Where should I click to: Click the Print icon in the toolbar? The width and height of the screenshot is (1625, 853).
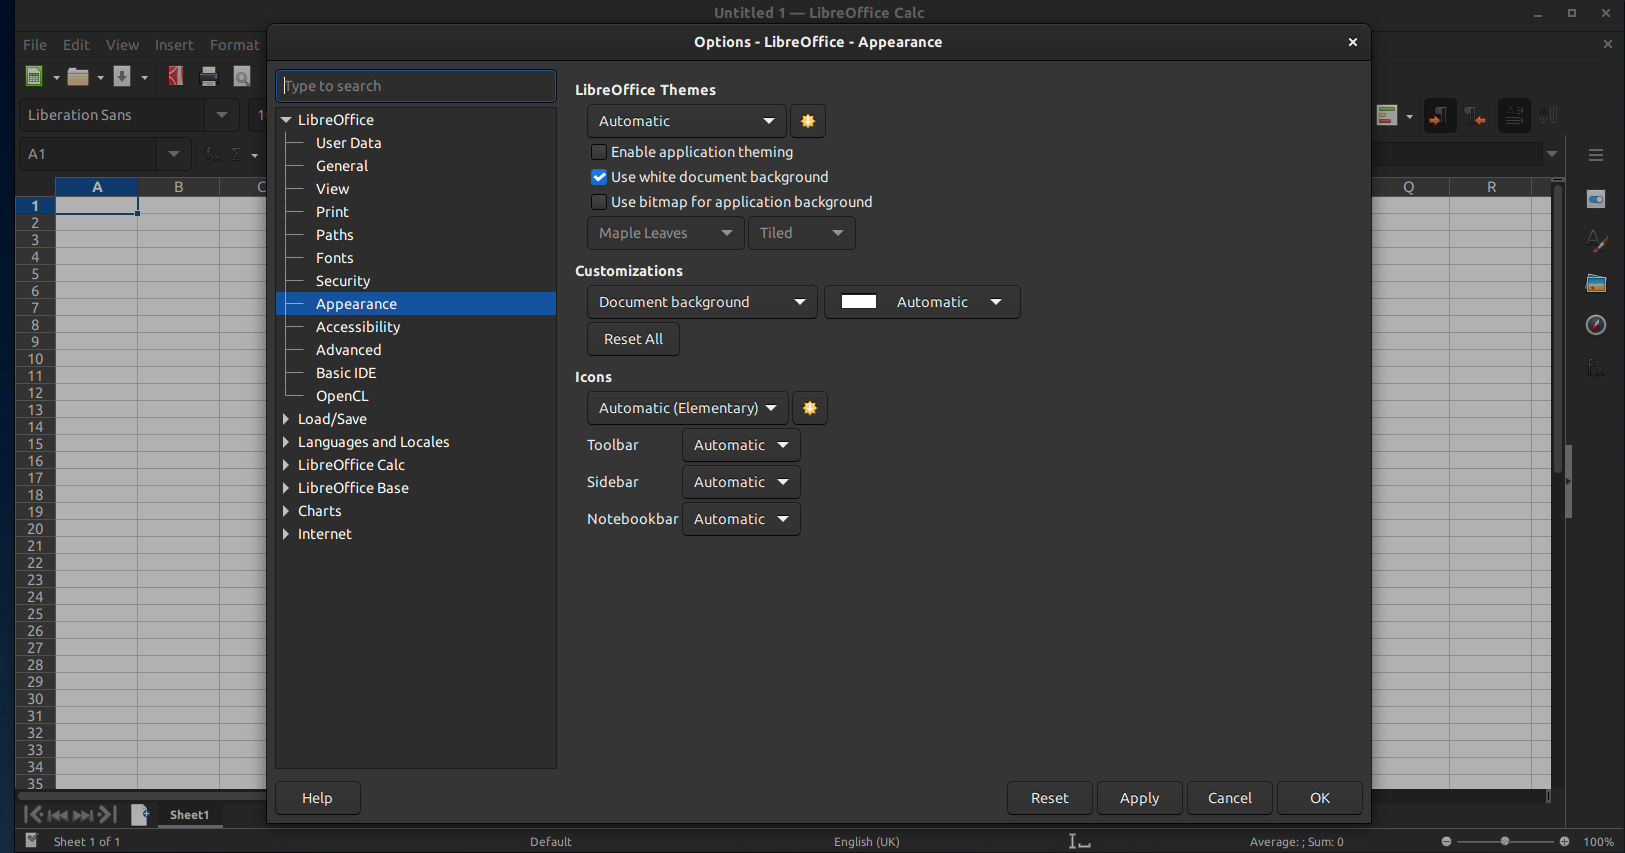coord(209,76)
